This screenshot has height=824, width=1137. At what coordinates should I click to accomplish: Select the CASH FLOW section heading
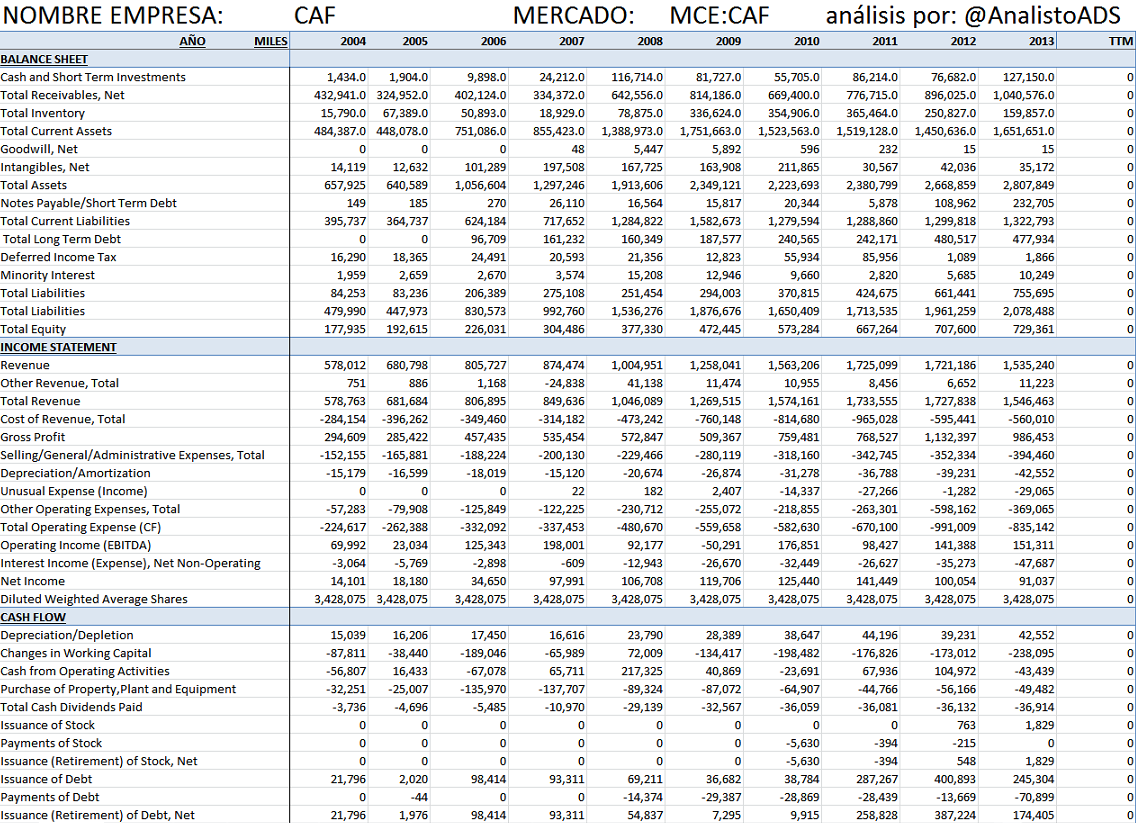tap(33, 617)
